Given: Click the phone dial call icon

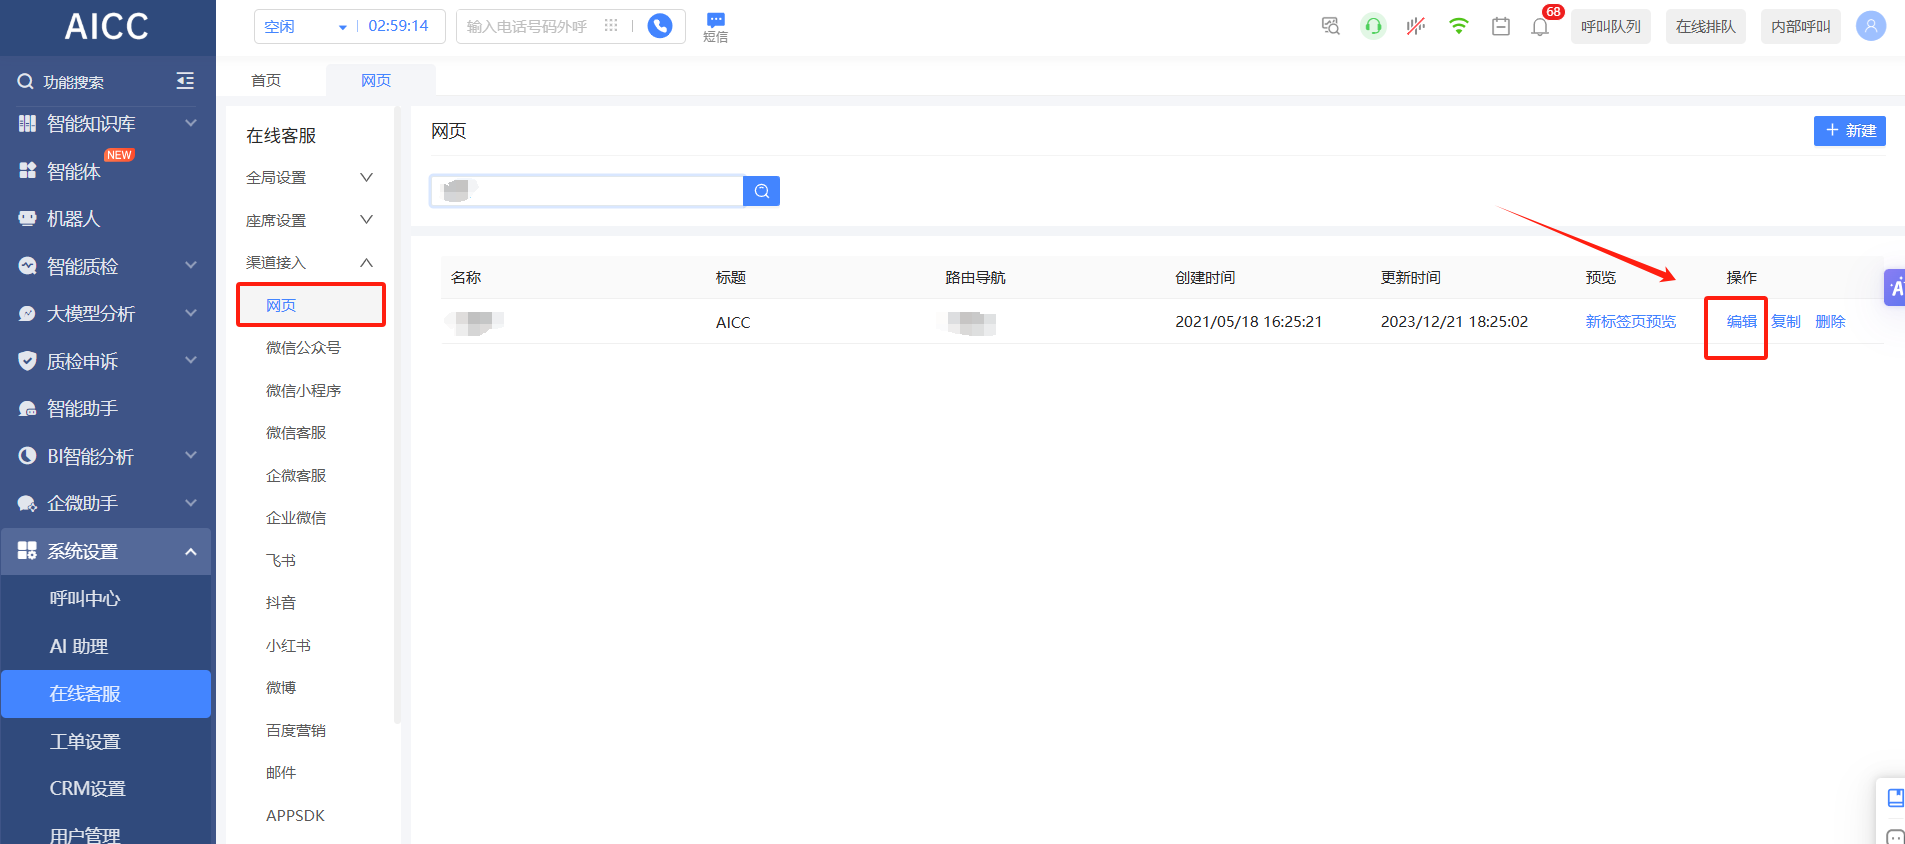Looking at the screenshot, I should (x=660, y=26).
